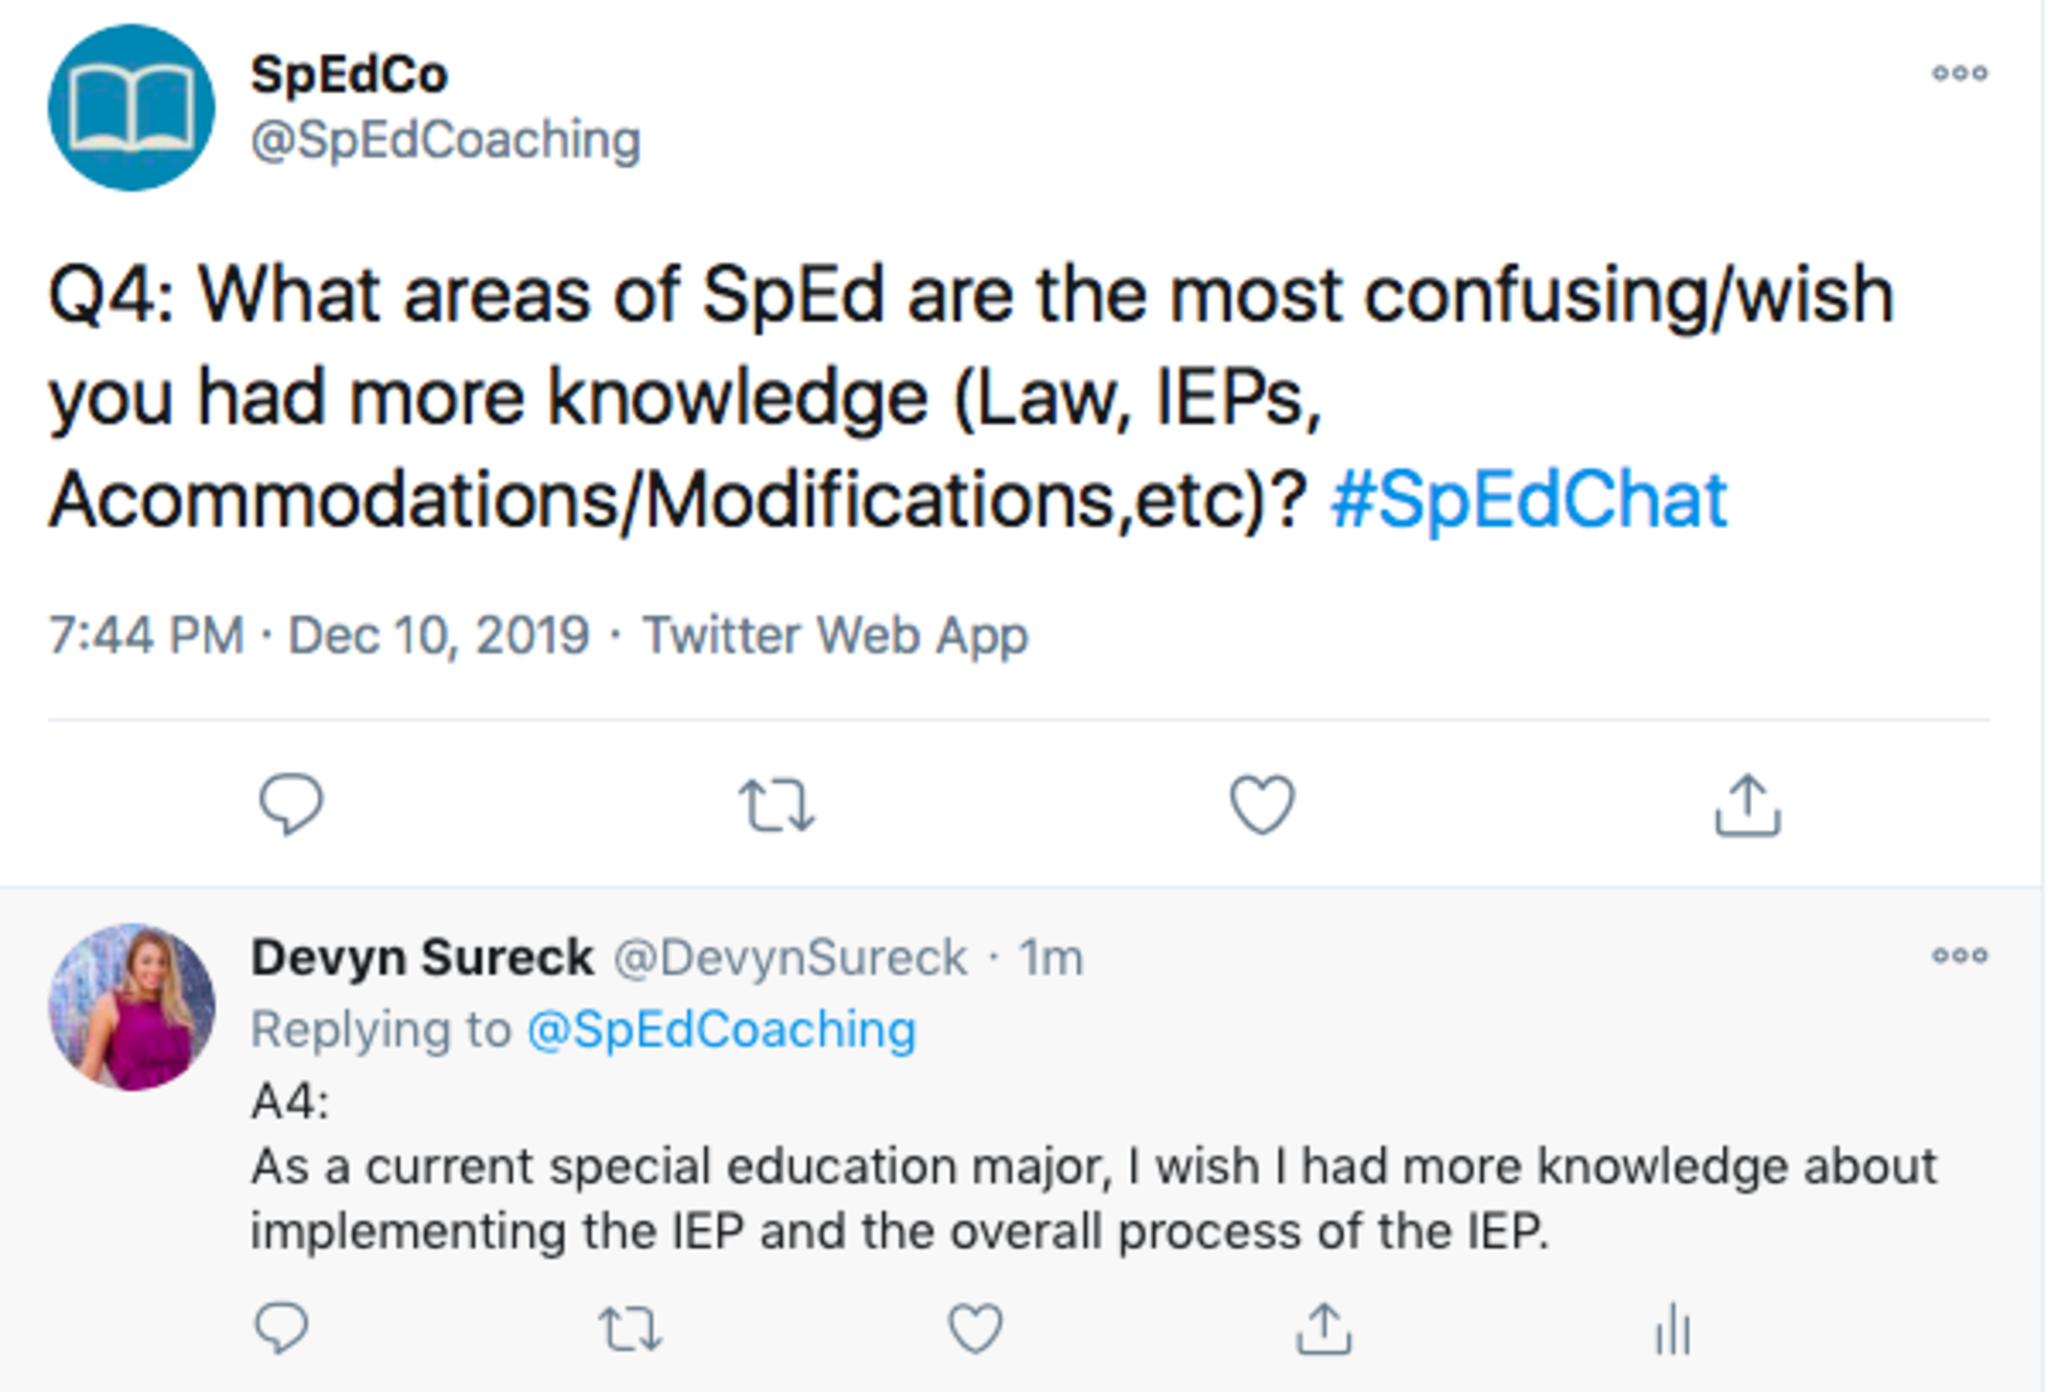Click the SpEdCo display name
This screenshot has width=2048, height=1392.
click(349, 75)
